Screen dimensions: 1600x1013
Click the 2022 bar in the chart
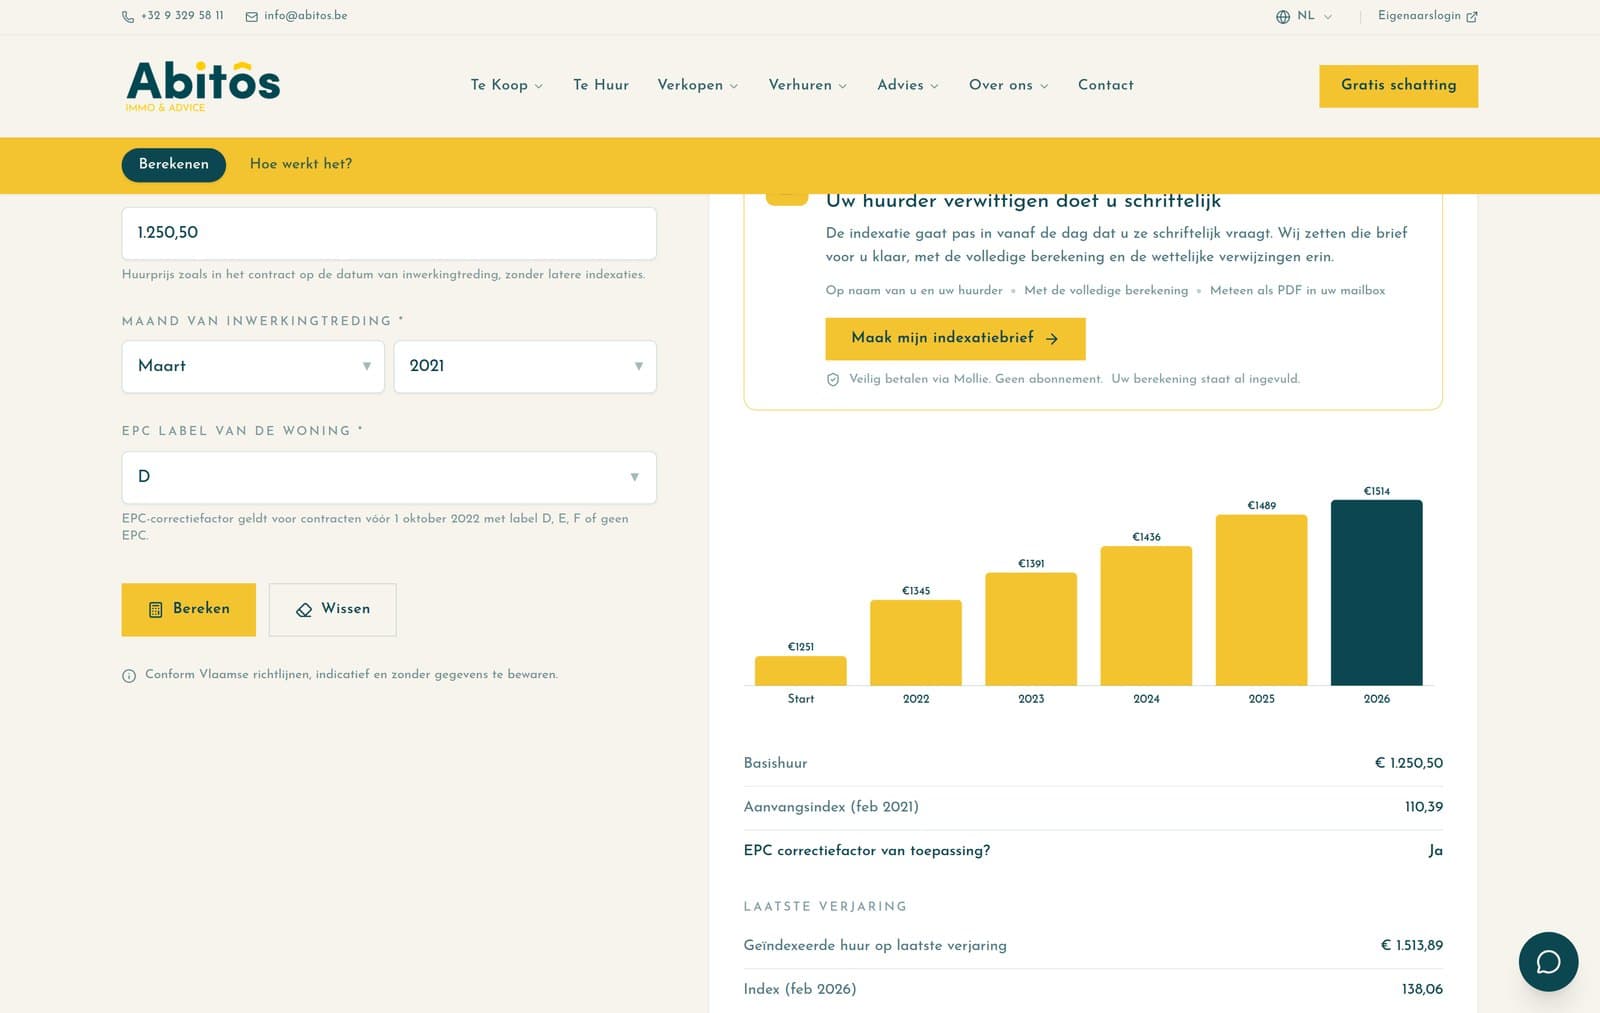916,643
